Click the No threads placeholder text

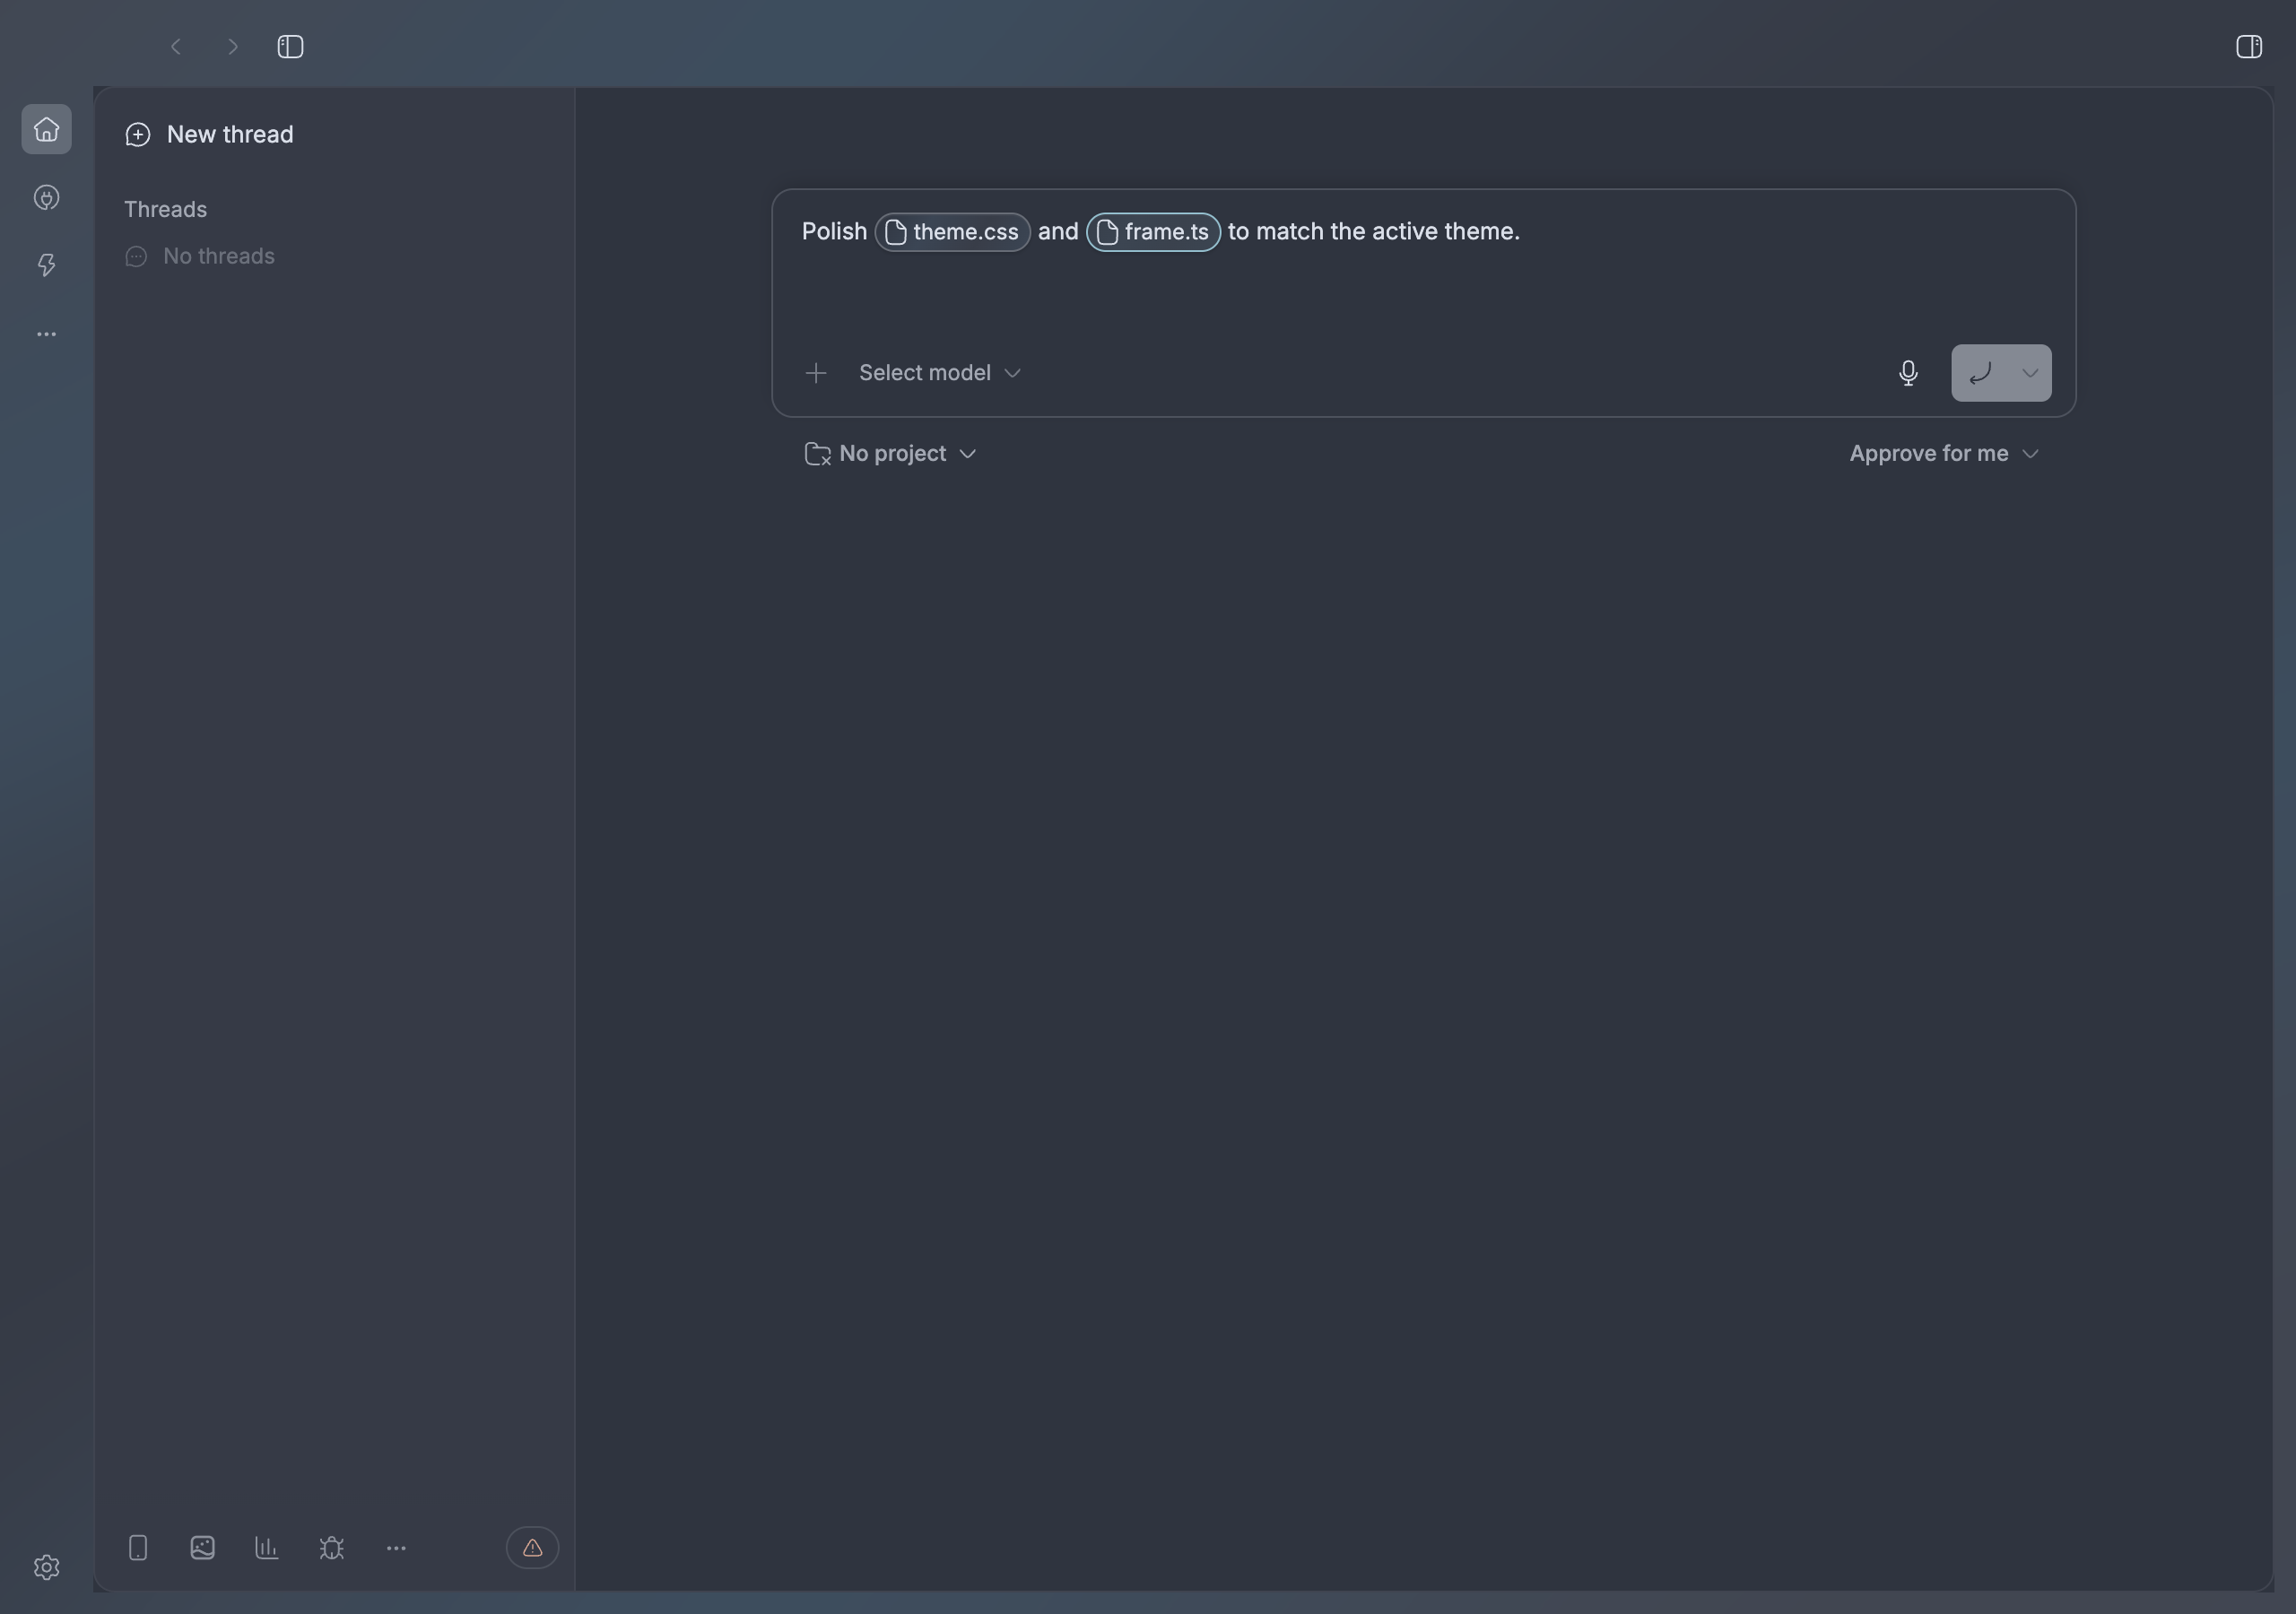218,257
